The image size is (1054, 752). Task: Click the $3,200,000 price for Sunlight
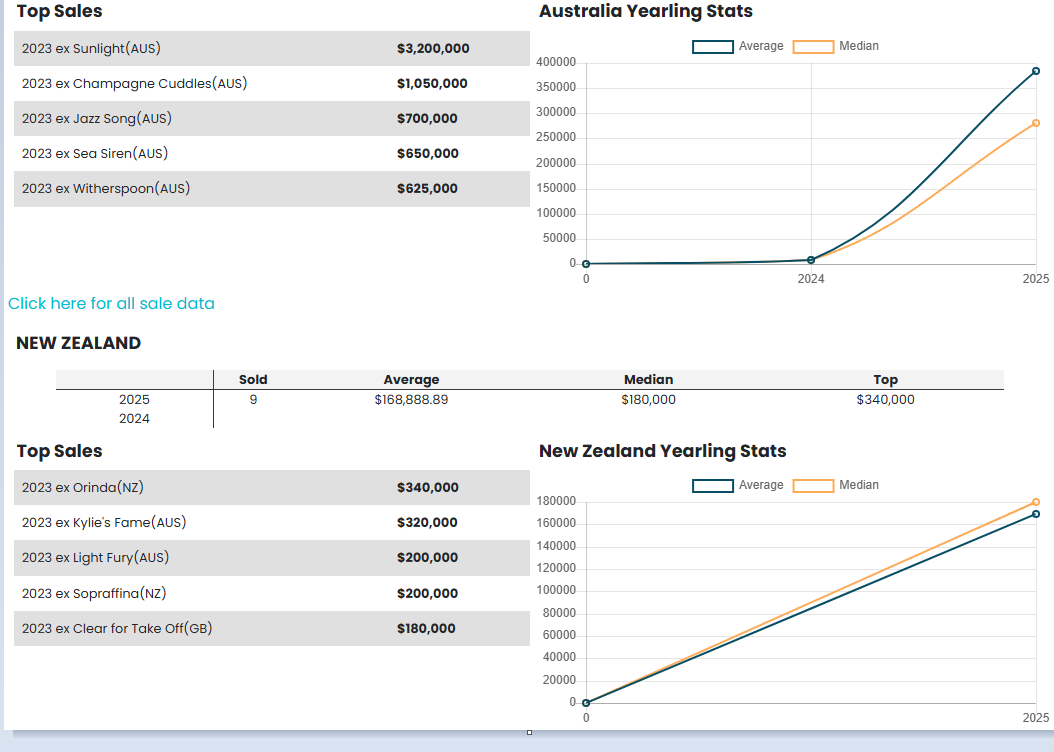point(433,48)
